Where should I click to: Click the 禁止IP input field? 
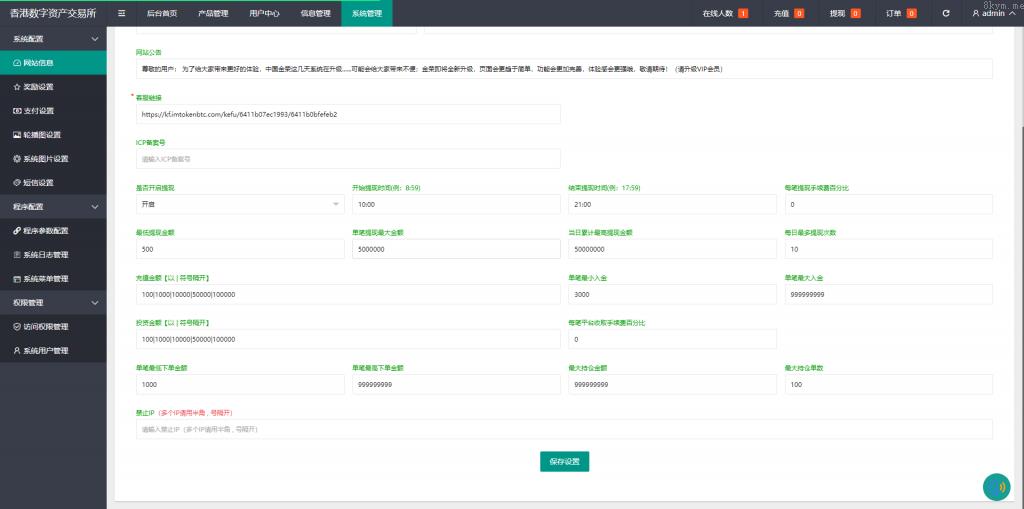point(564,429)
